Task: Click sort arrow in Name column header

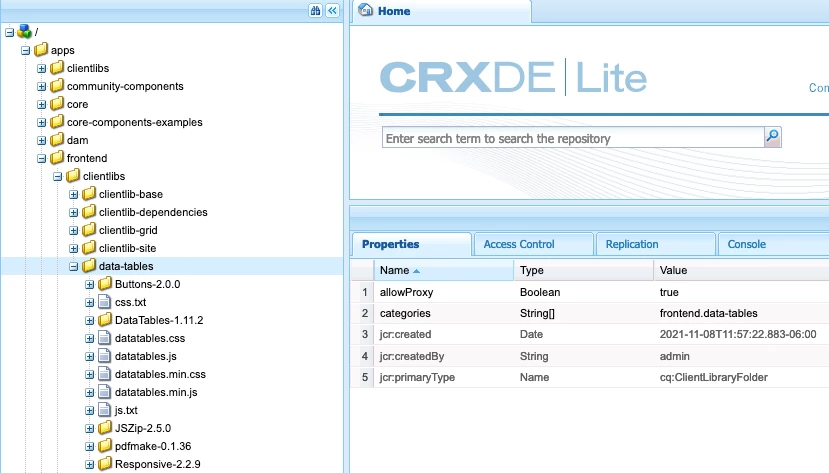Action: coord(417,271)
